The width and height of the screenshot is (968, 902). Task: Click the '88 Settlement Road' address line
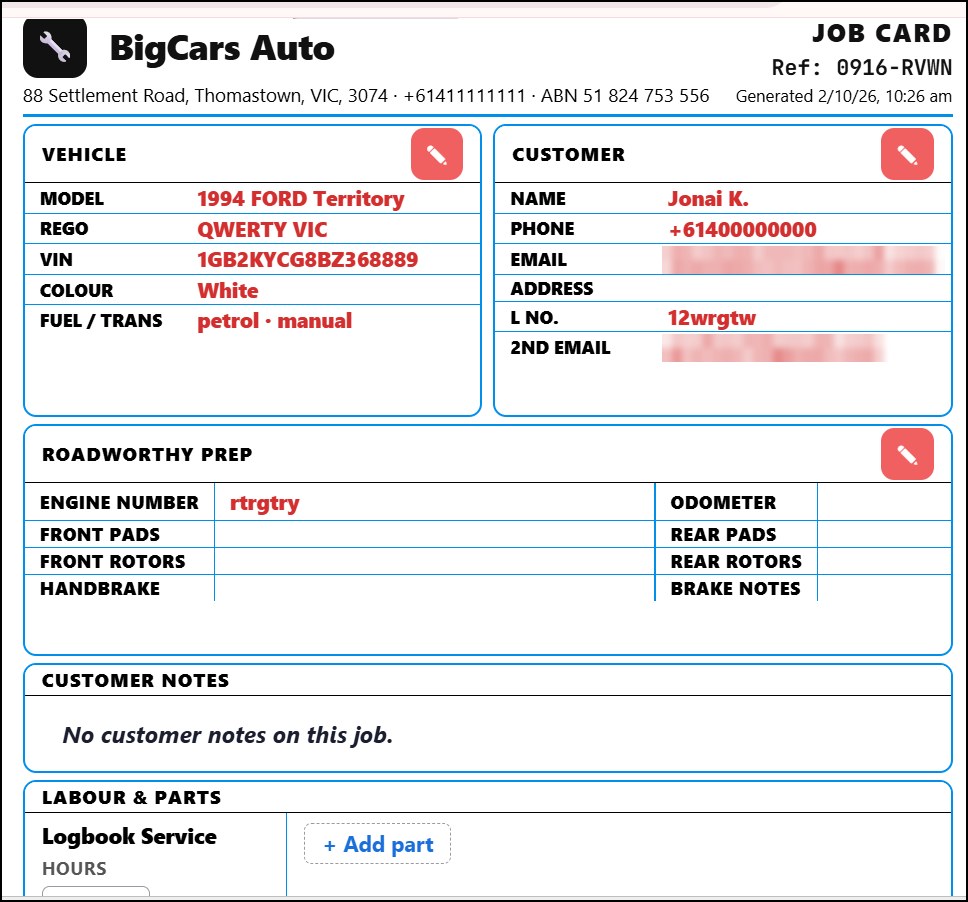[x=366, y=96]
